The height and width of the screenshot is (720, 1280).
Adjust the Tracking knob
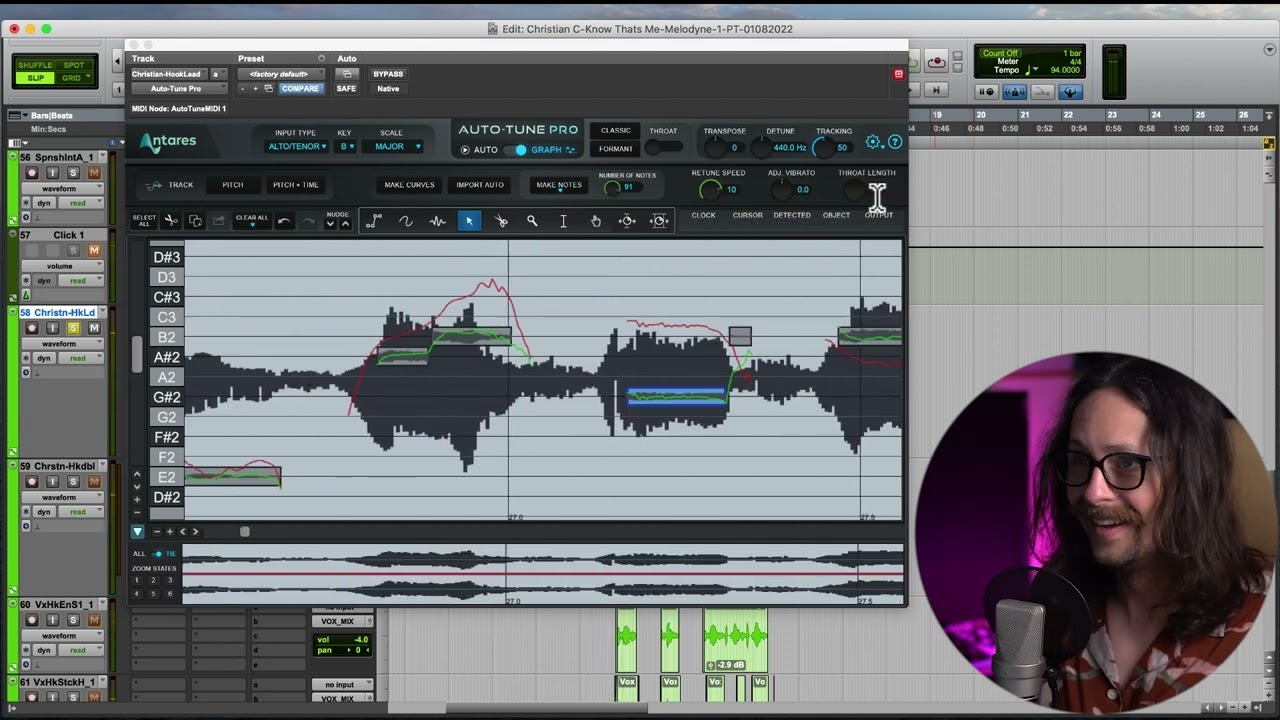(x=823, y=147)
